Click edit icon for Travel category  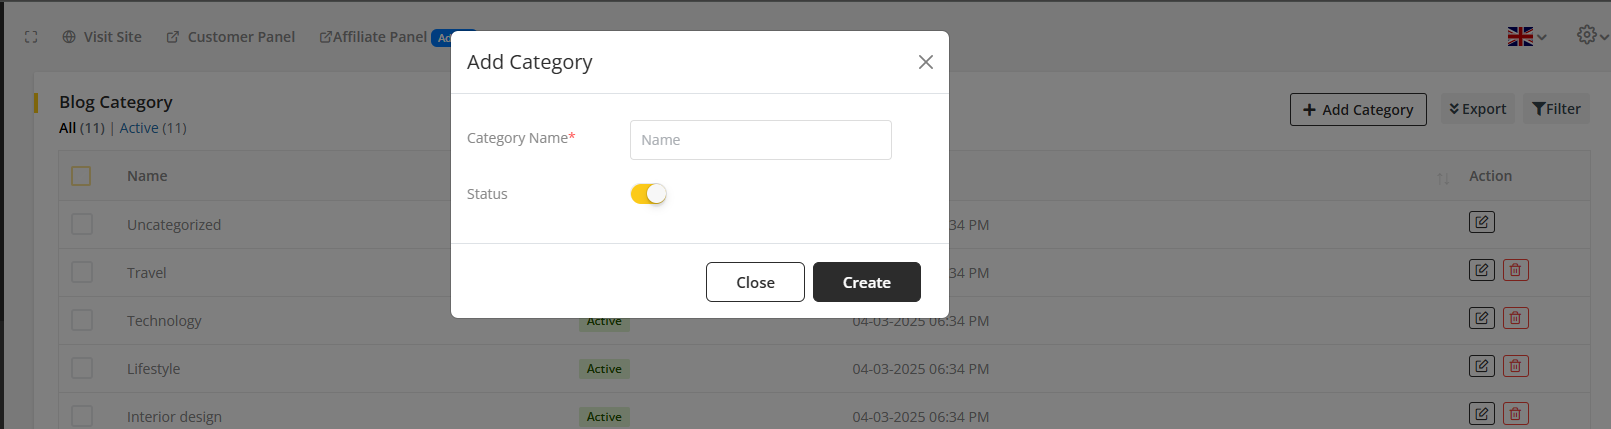1481,270
